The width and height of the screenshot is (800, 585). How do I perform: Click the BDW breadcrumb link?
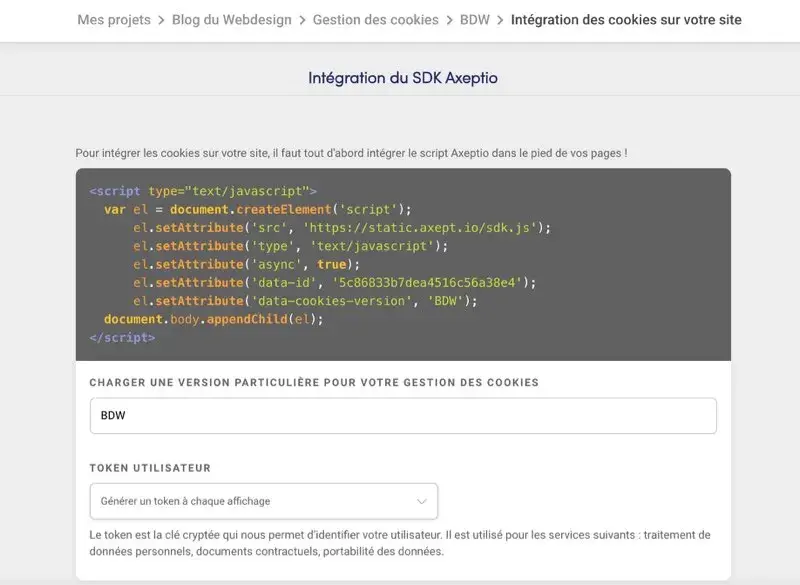click(474, 20)
